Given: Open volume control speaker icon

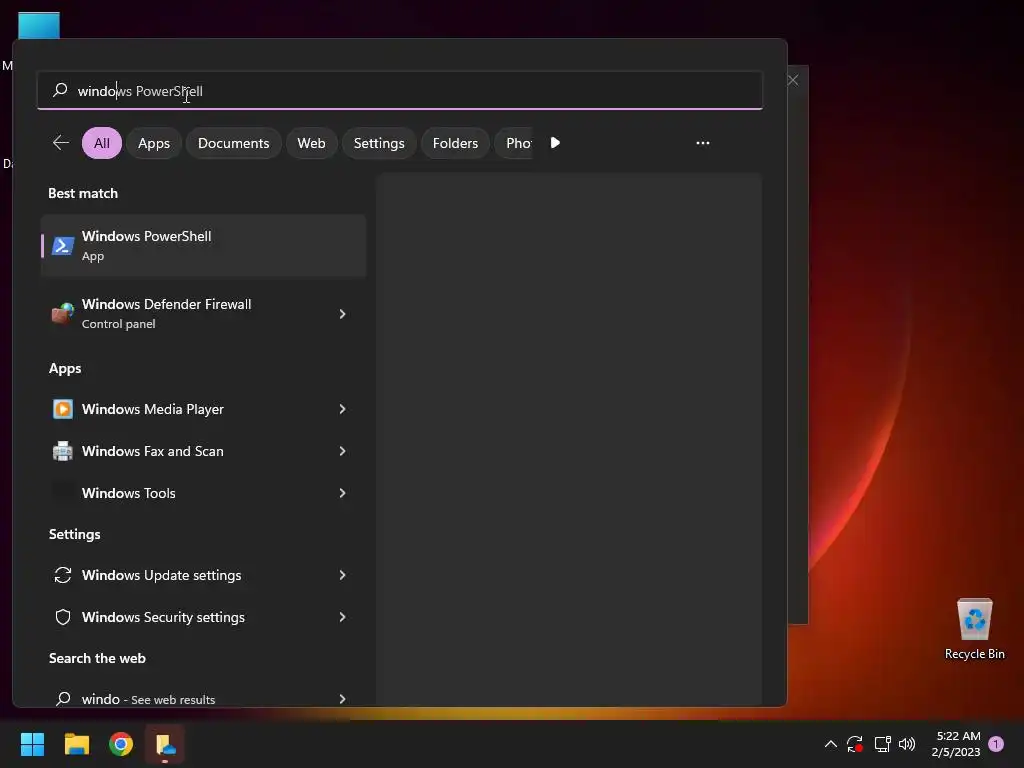Looking at the screenshot, I should click(907, 744).
